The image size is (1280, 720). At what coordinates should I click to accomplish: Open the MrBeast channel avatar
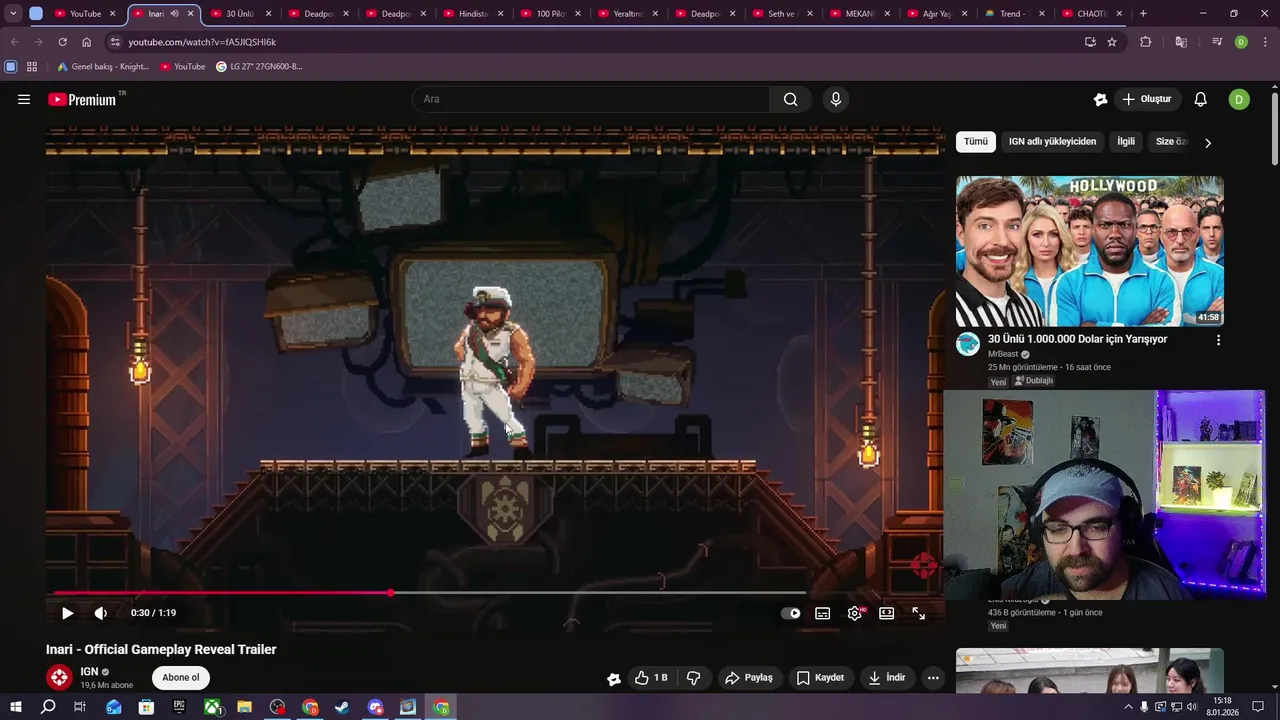pos(968,344)
